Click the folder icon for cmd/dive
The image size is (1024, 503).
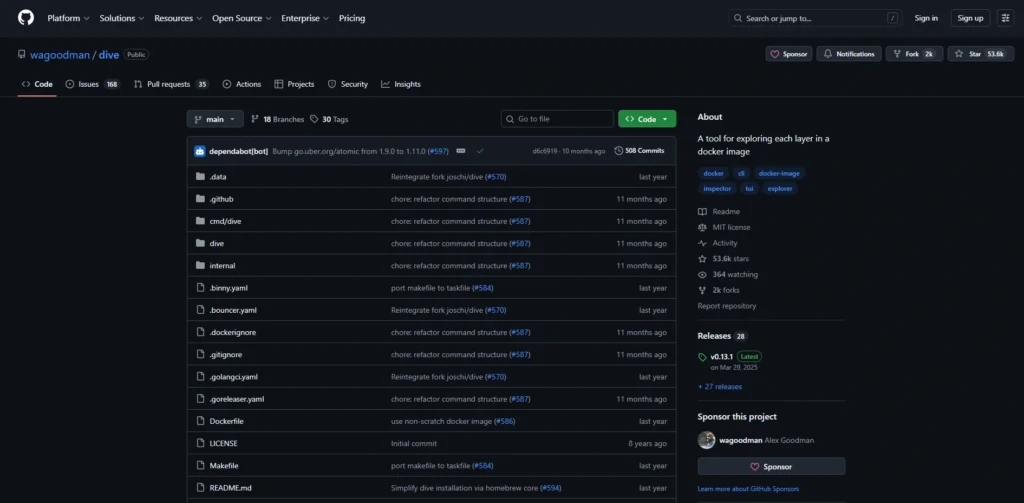(x=200, y=221)
